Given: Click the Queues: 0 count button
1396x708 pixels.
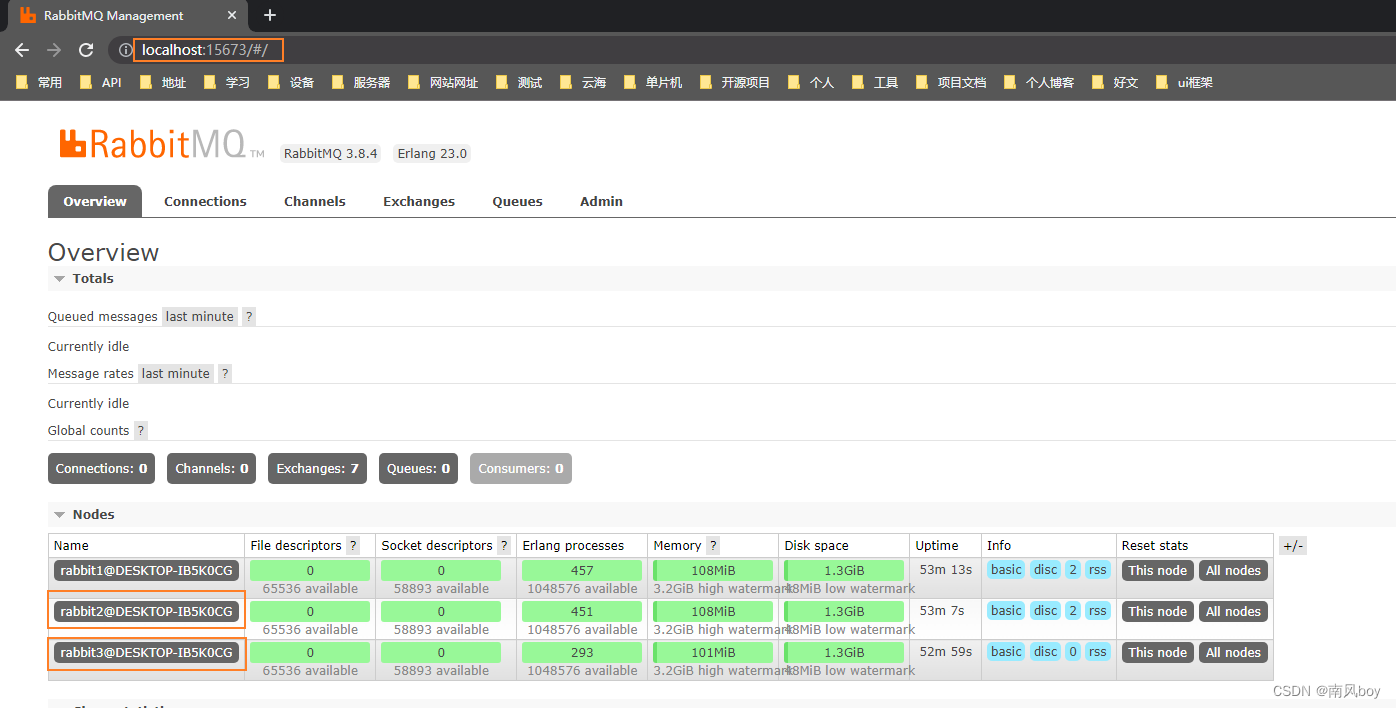Looking at the screenshot, I should (418, 468).
